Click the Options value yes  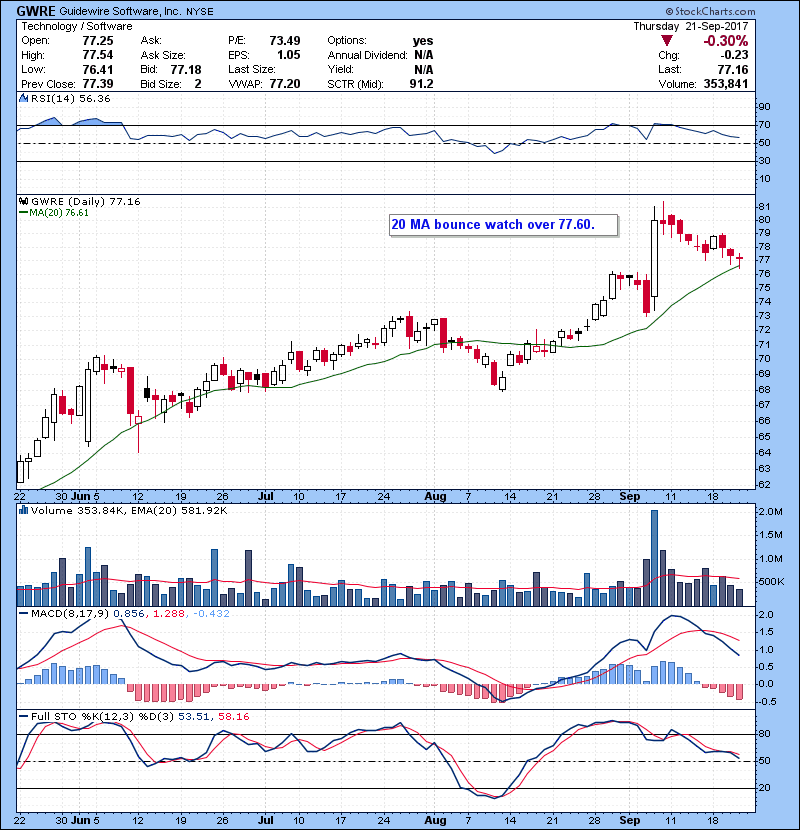point(423,41)
